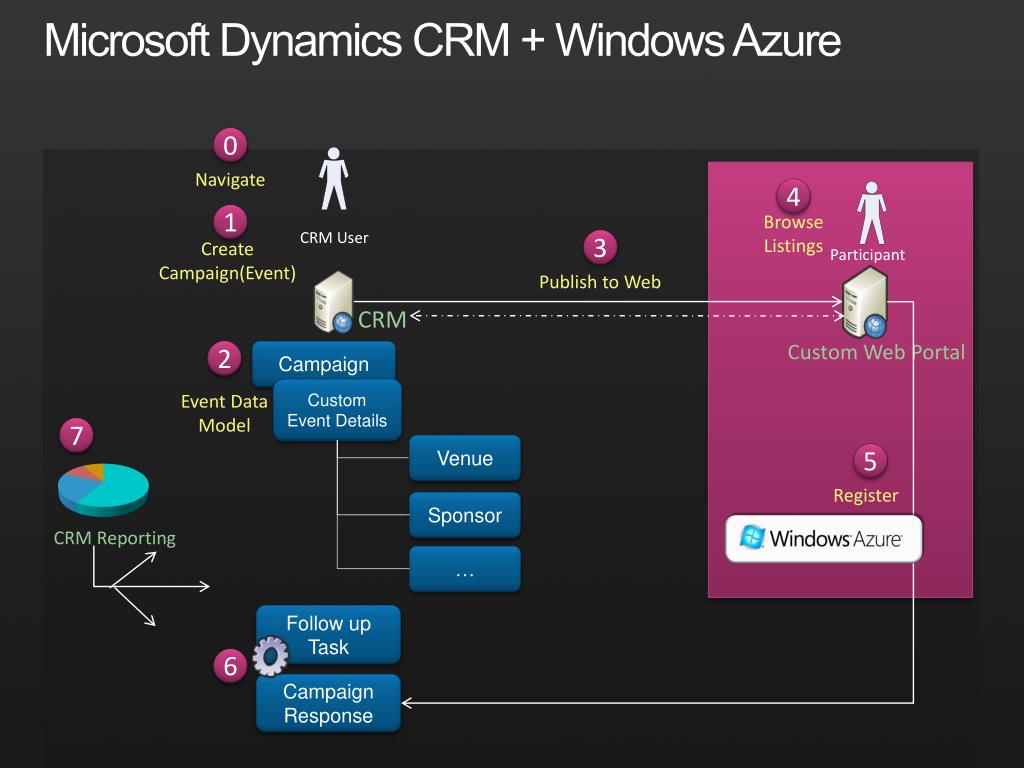1024x768 pixels.
Task: Click the "CRM User" caption
Action: click(334, 238)
